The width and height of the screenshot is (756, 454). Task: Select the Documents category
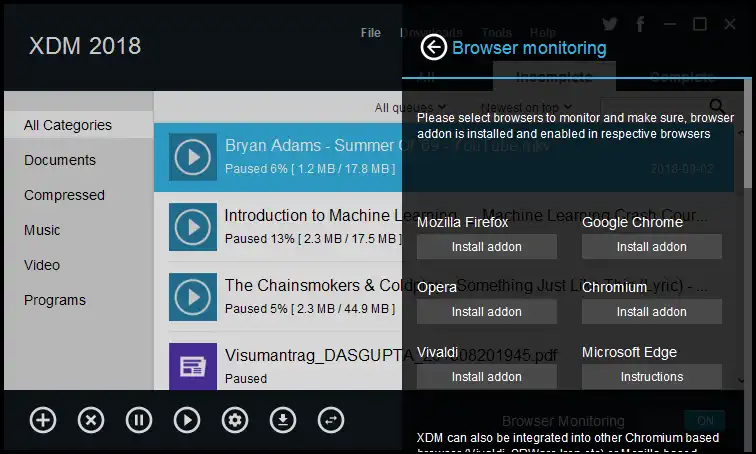(60, 160)
